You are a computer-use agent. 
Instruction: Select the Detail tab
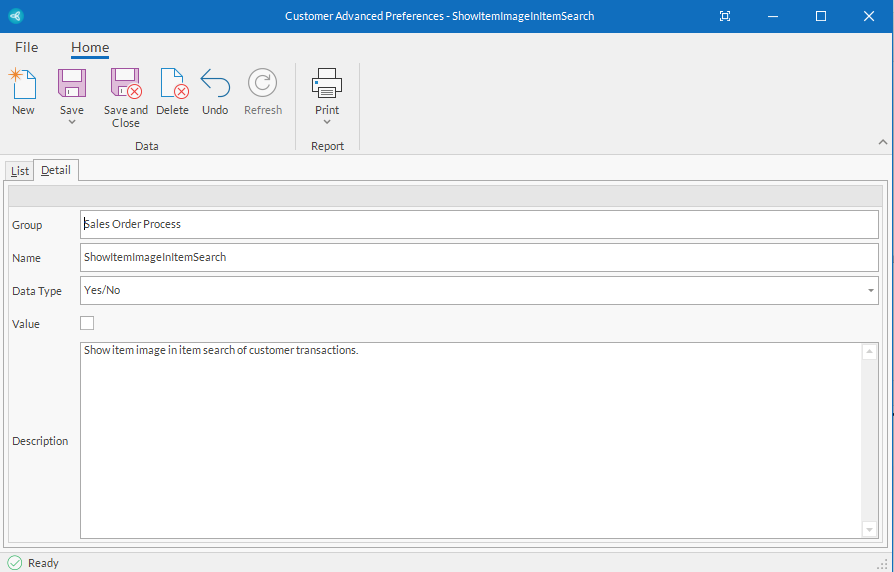(x=56, y=170)
